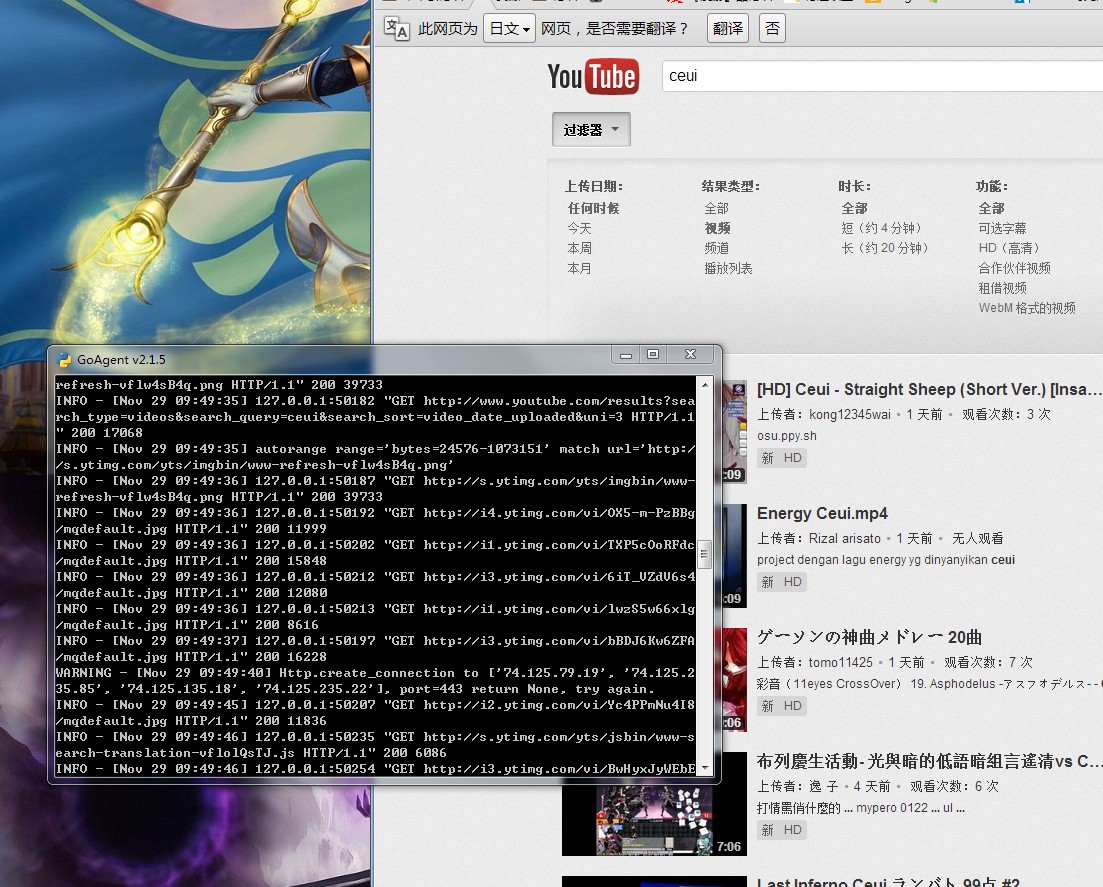Open uploader kong12345wai channel
1103x887 pixels.
point(849,414)
